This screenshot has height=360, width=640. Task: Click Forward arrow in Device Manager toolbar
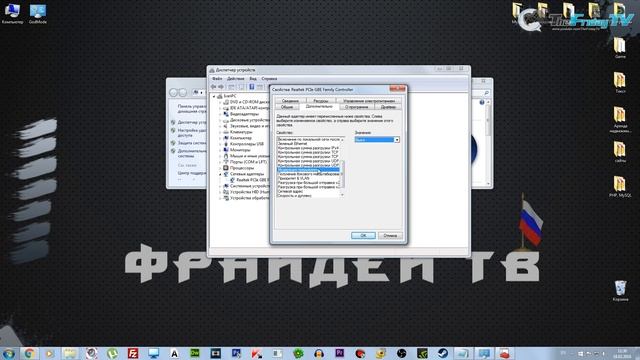click(221, 87)
